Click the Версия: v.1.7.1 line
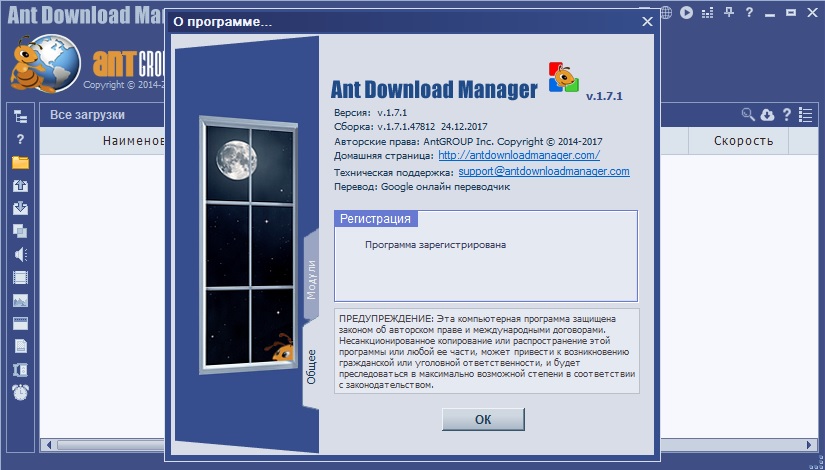 coord(370,113)
